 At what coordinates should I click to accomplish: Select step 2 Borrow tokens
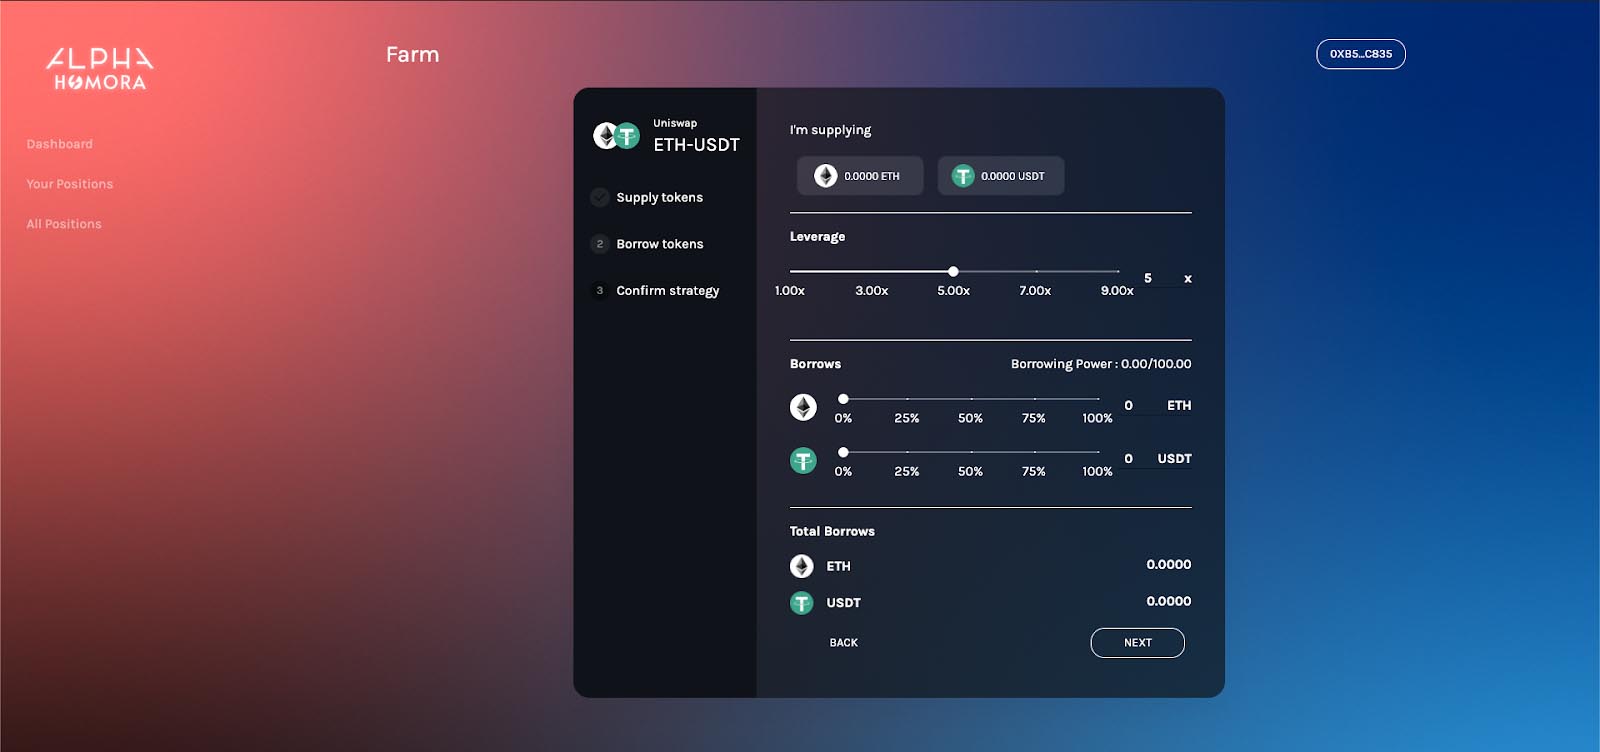pyautogui.click(x=659, y=244)
